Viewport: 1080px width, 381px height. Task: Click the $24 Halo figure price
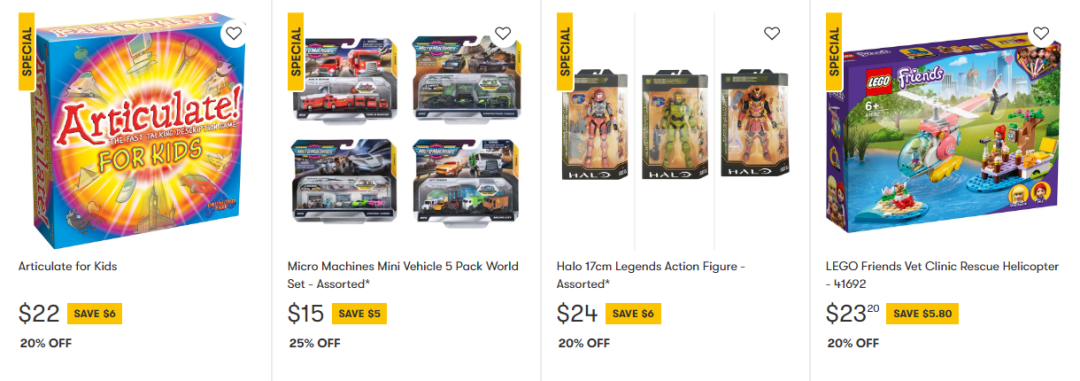577,314
